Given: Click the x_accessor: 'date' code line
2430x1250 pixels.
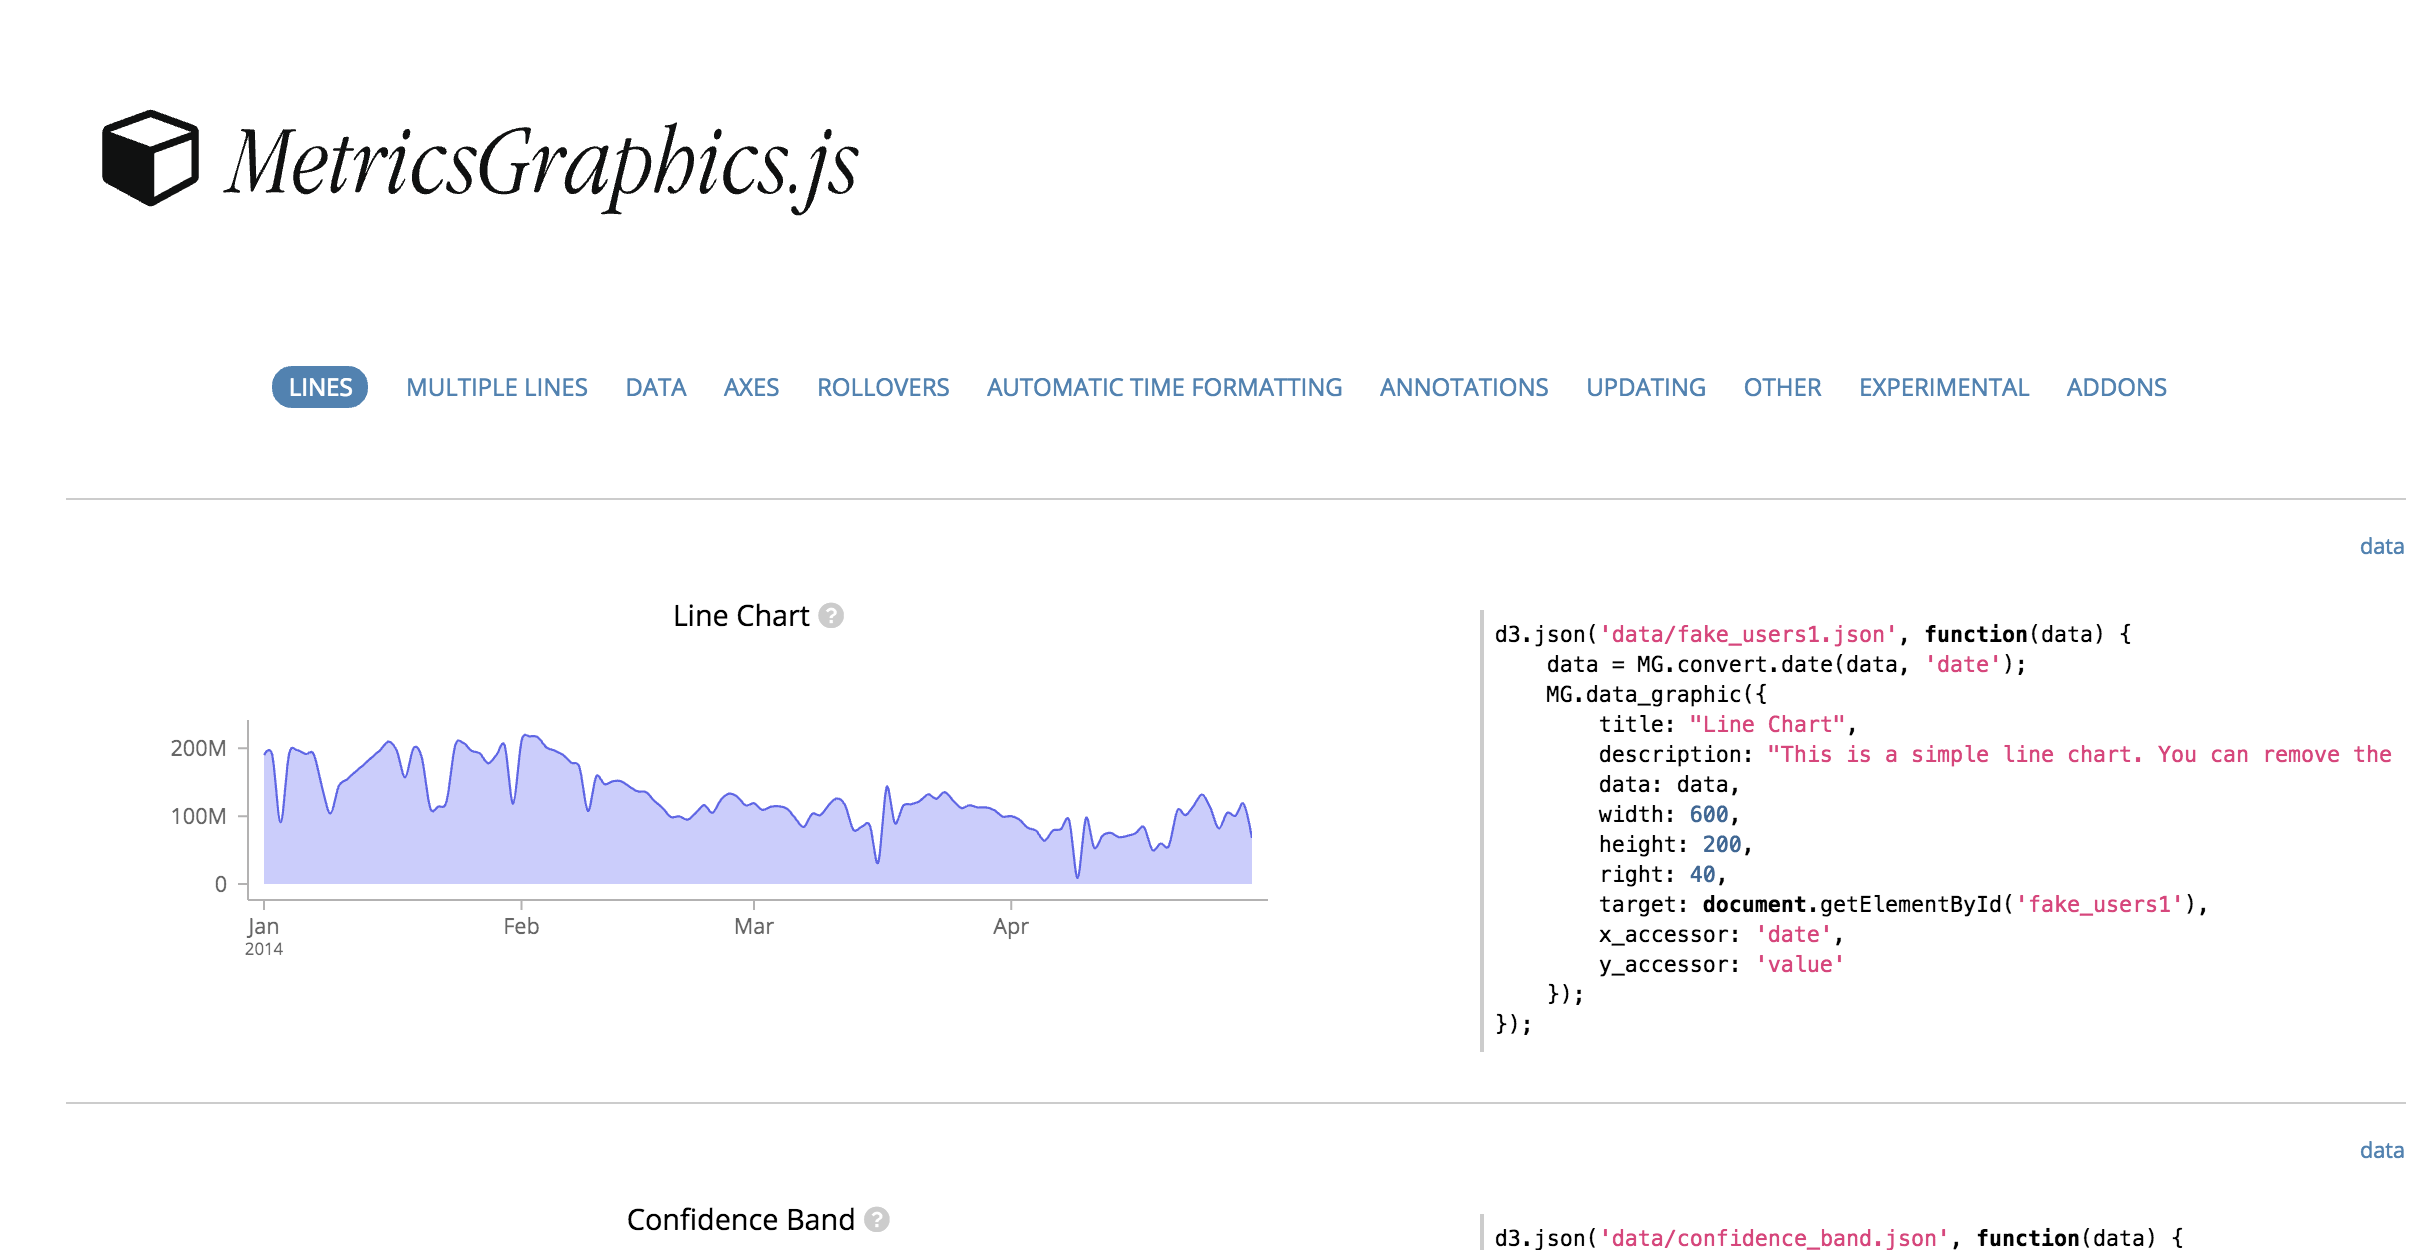Looking at the screenshot, I should [1721, 934].
